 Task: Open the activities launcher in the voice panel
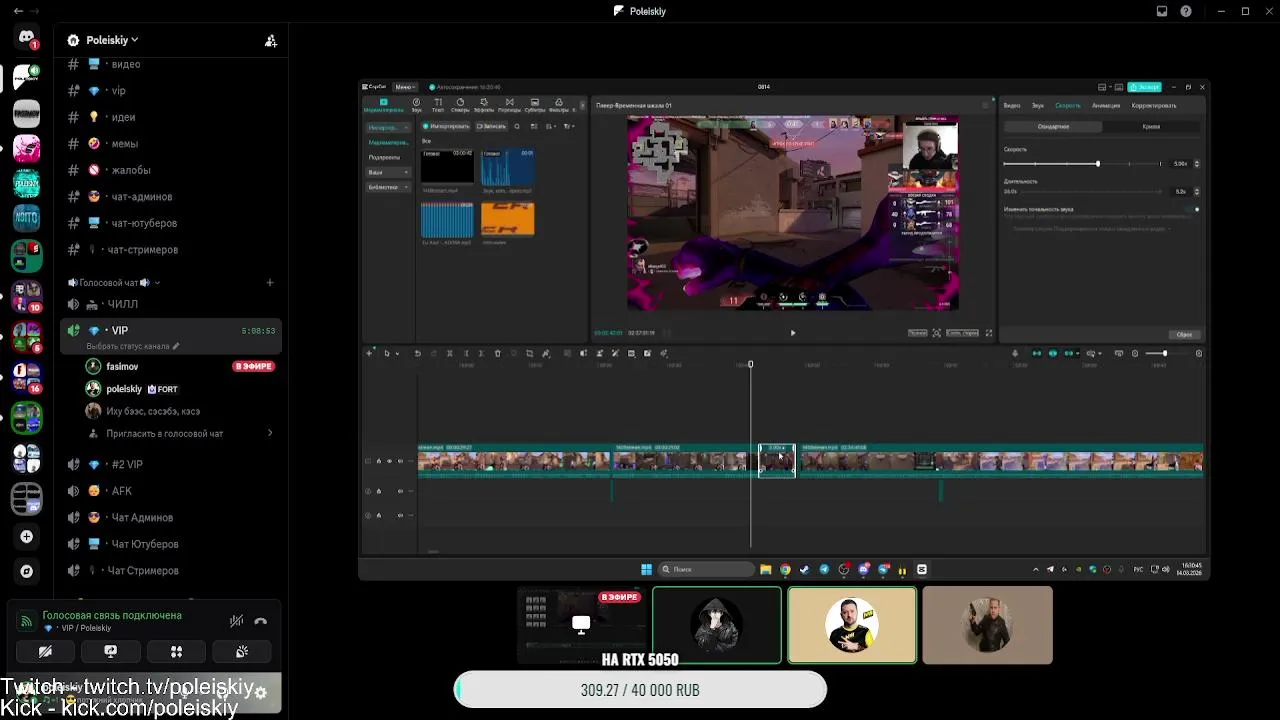pyautogui.click(x=176, y=651)
